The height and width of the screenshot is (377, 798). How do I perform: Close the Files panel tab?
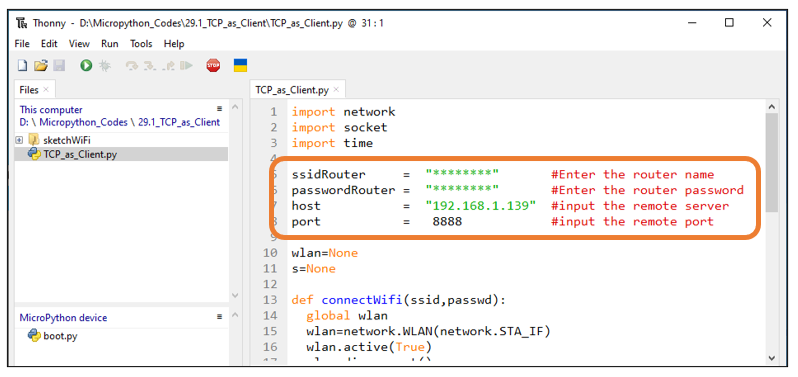[46, 90]
